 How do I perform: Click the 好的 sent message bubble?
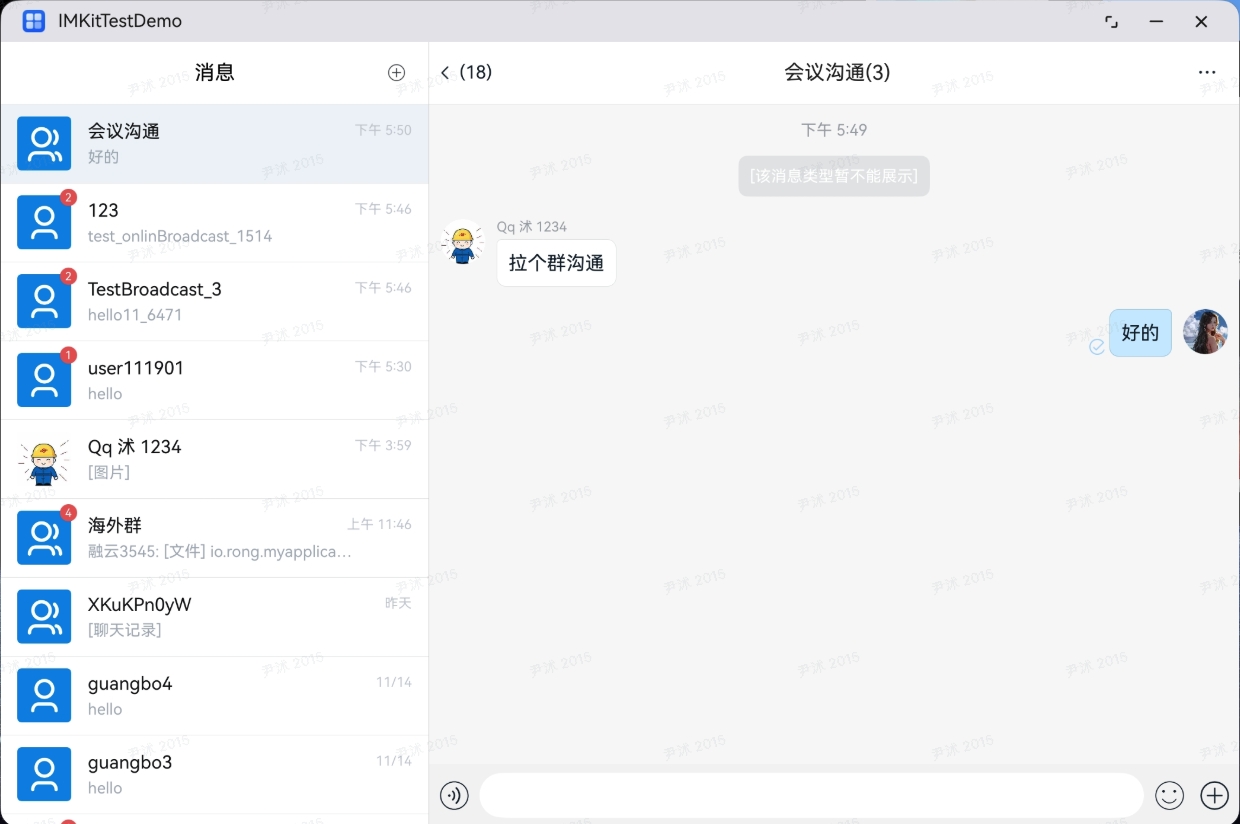point(1140,333)
